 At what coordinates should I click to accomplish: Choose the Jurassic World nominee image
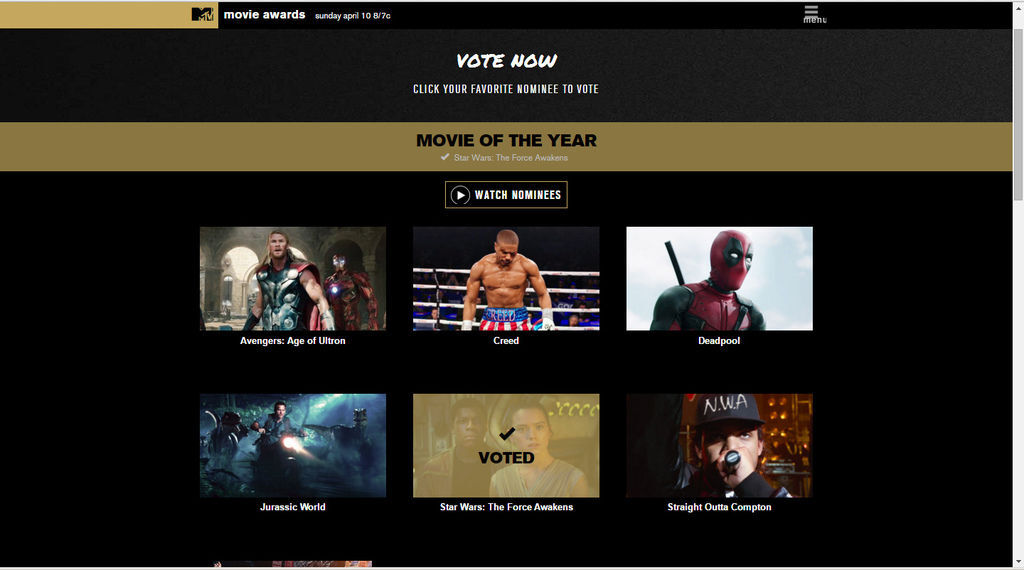tap(293, 445)
